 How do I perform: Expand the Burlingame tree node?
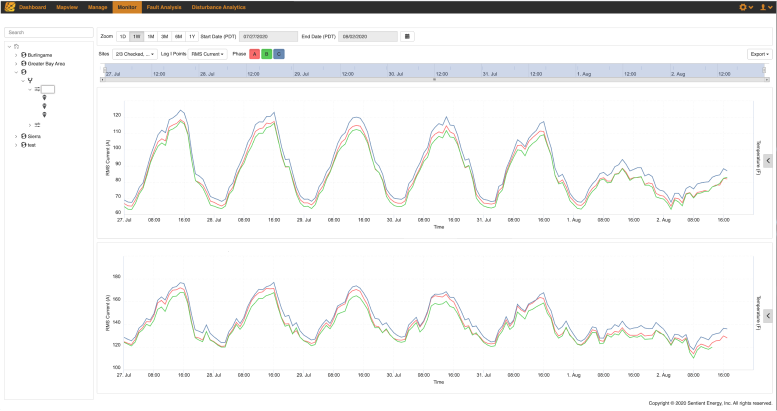tap(16, 55)
